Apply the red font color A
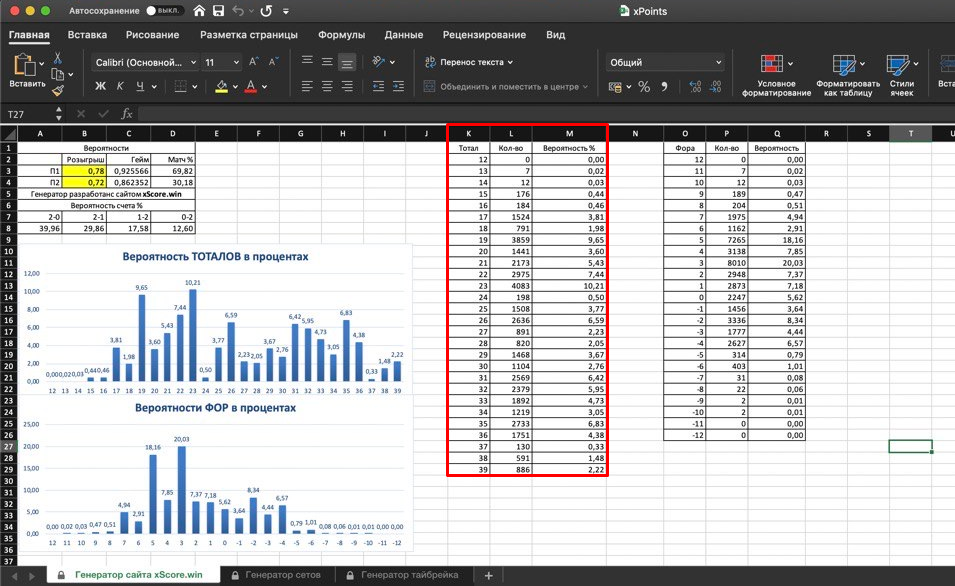This screenshot has width=955, height=586. coord(251,86)
